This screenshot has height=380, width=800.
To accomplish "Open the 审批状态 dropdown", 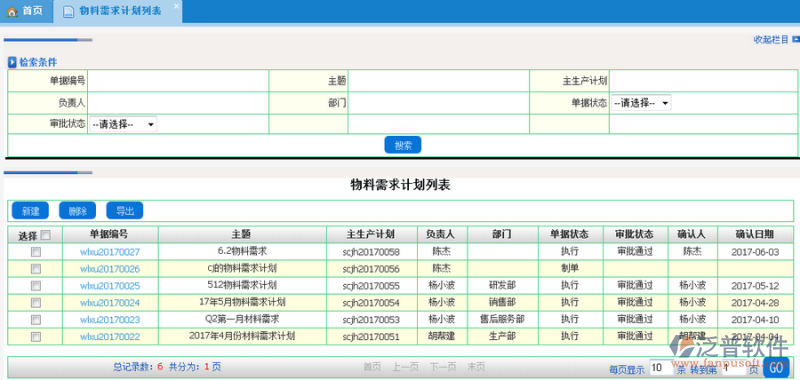I will pos(123,124).
